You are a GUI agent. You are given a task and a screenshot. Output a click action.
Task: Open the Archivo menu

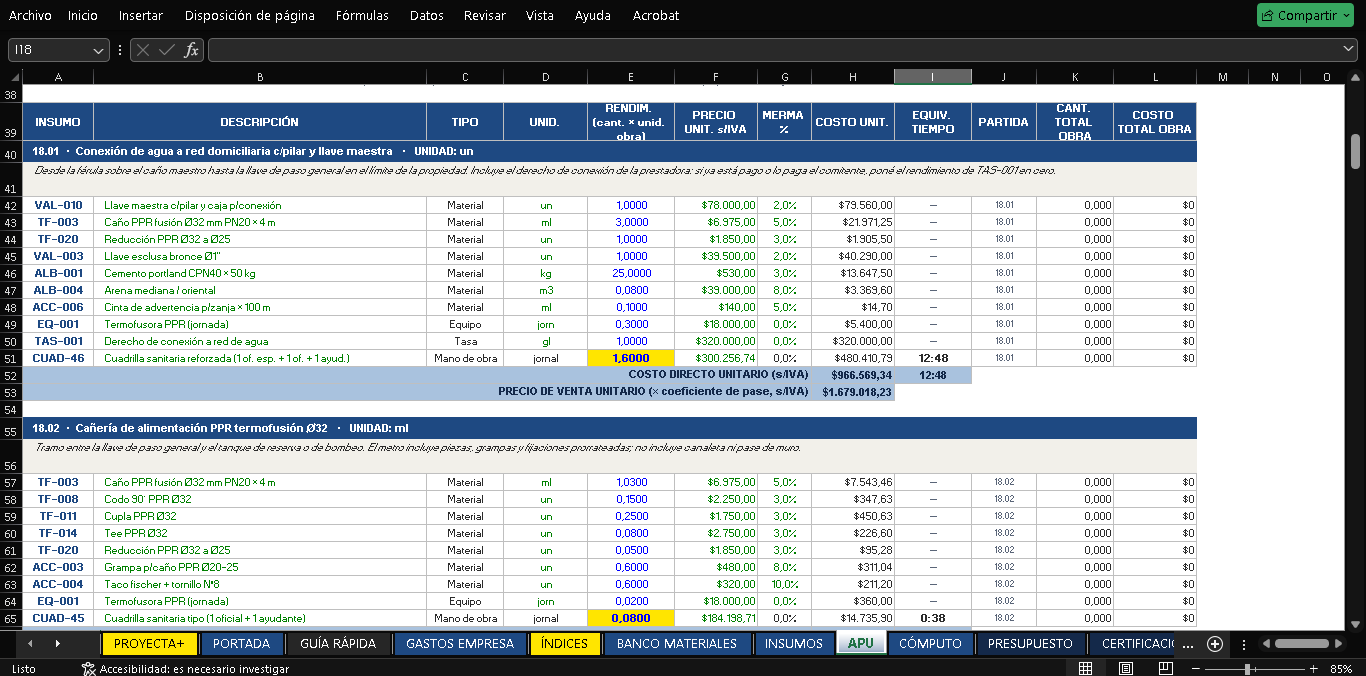pos(30,15)
